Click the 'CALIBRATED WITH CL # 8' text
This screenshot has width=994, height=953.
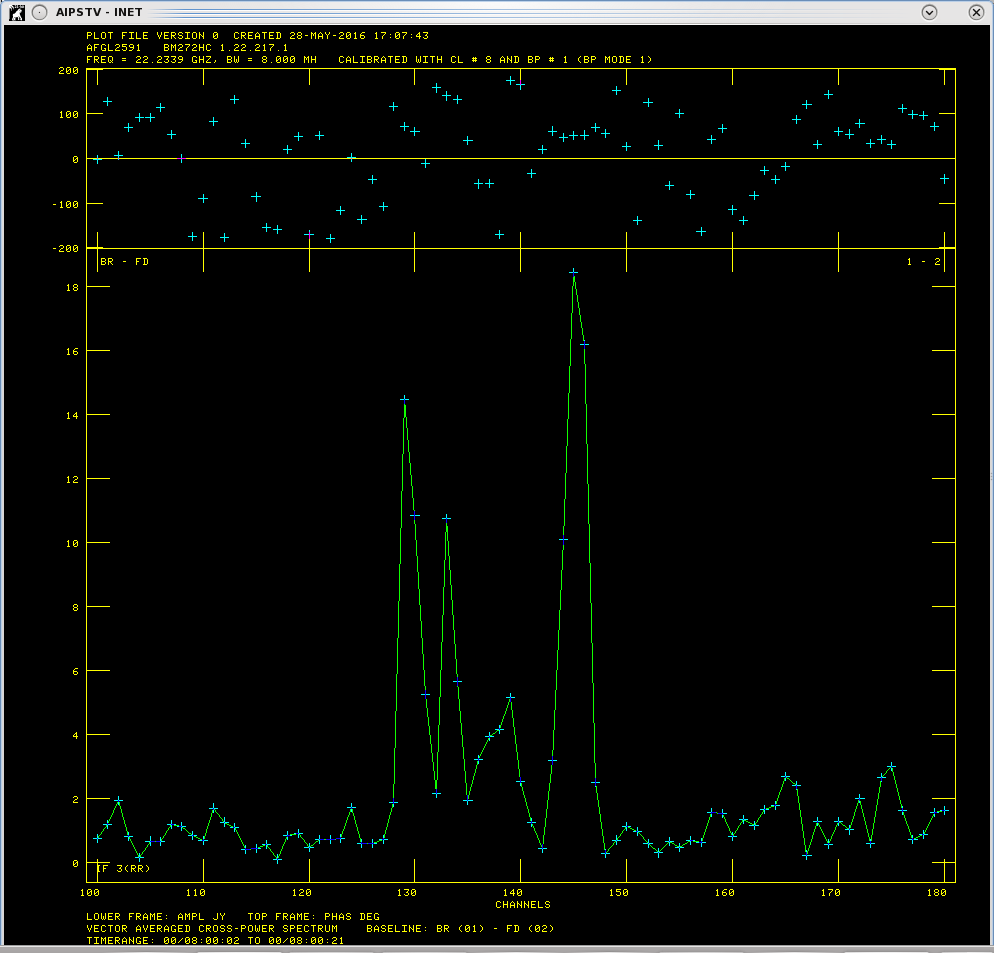click(415, 60)
